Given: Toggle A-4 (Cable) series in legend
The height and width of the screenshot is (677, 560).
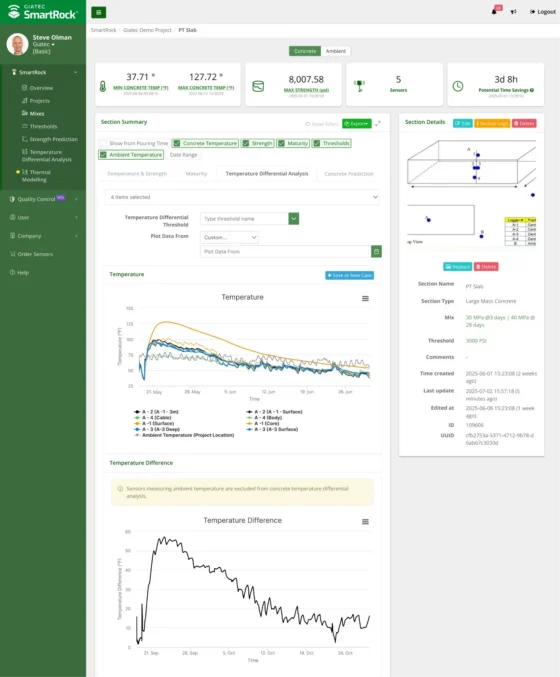Looking at the screenshot, I should [153, 418].
